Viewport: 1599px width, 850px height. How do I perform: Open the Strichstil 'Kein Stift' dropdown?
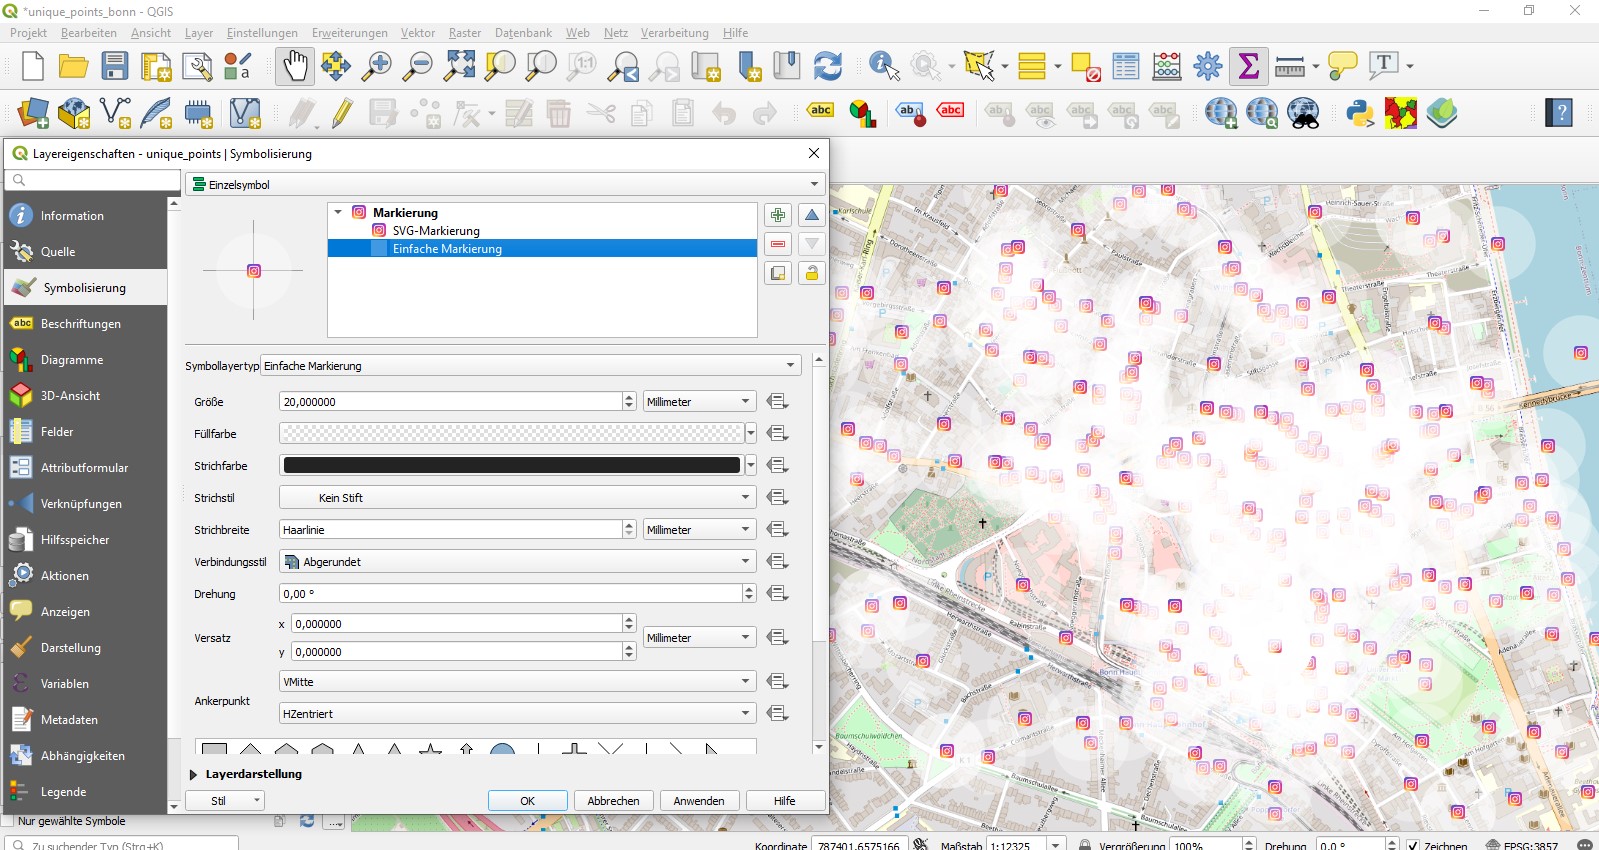(516, 498)
